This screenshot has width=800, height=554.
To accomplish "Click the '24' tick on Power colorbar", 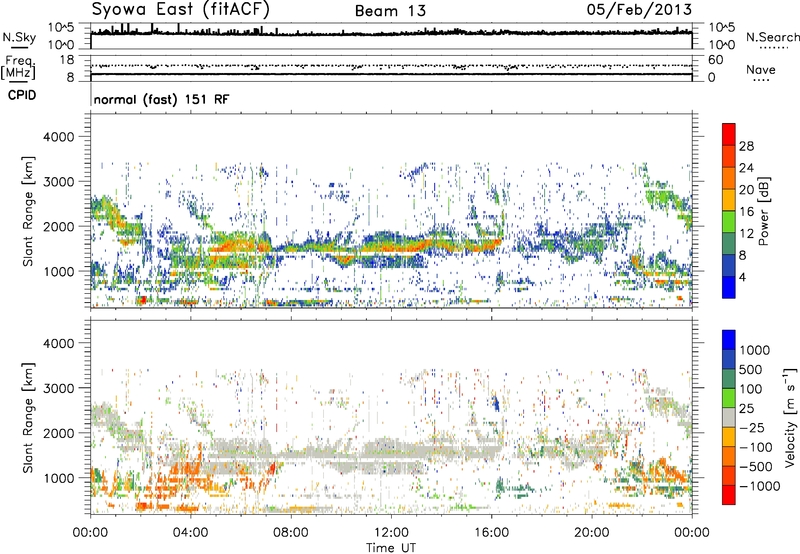I will tap(746, 168).
